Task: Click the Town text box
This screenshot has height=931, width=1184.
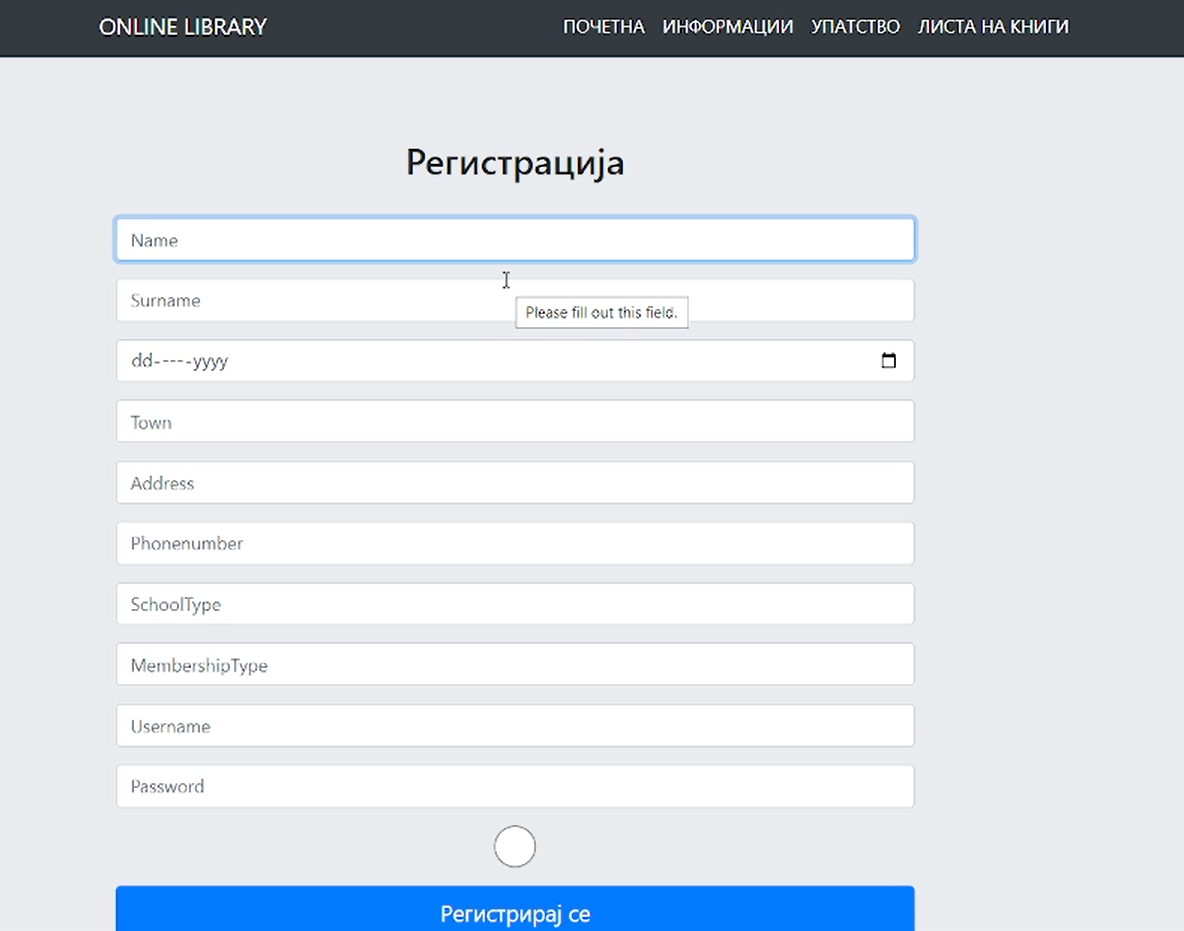Action: [x=514, y=422]
